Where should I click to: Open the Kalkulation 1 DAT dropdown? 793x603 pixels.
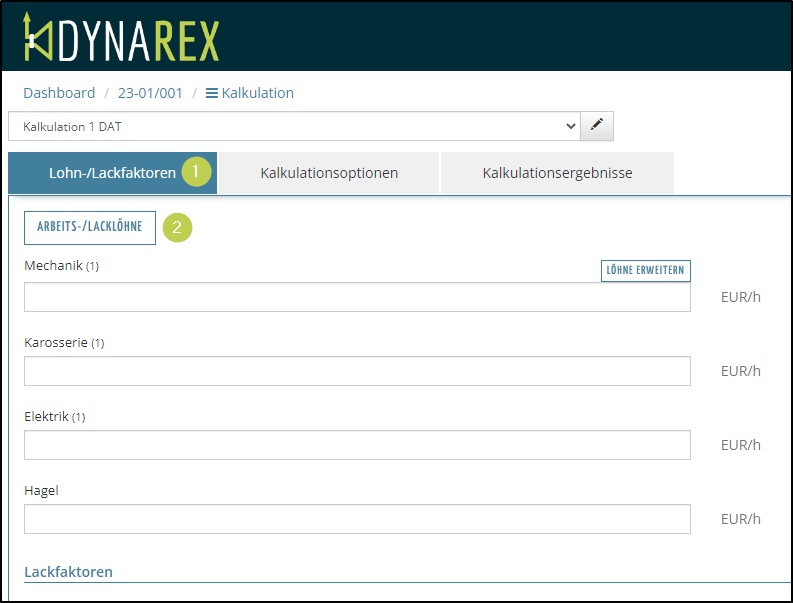[294, 126]
